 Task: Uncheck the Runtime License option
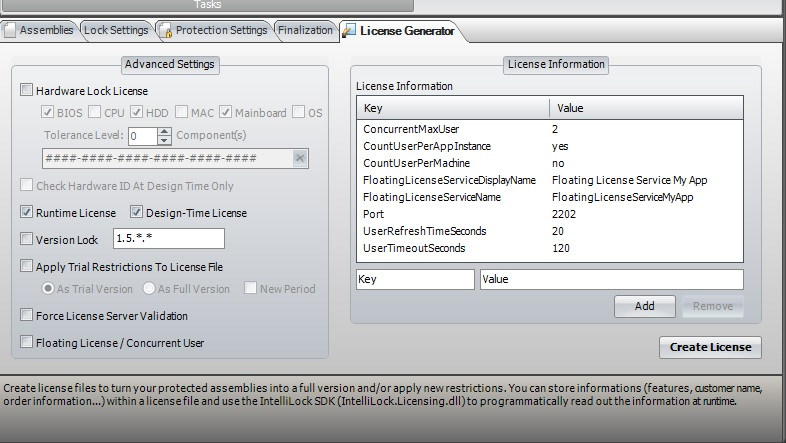coord(27,213)
